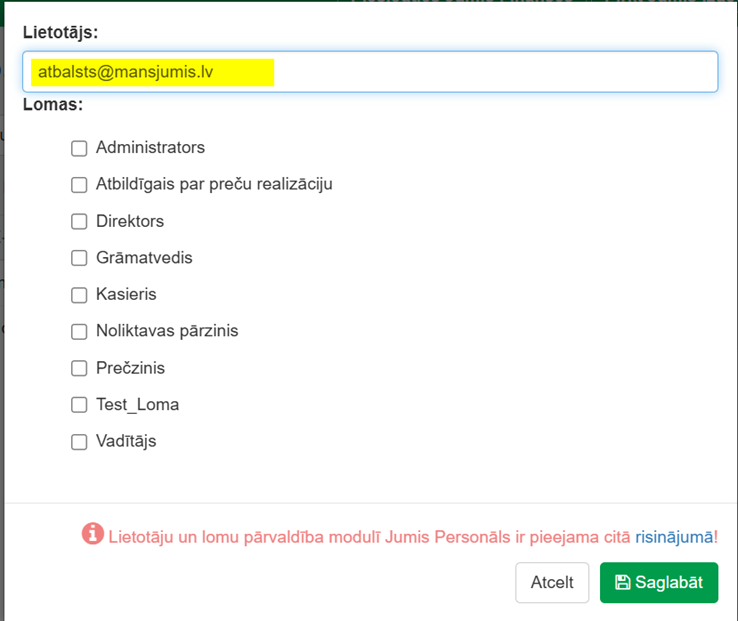Click the Noliktavas pārzinis label text
This screenshot has width=738, height=621.
click(167, 331)
